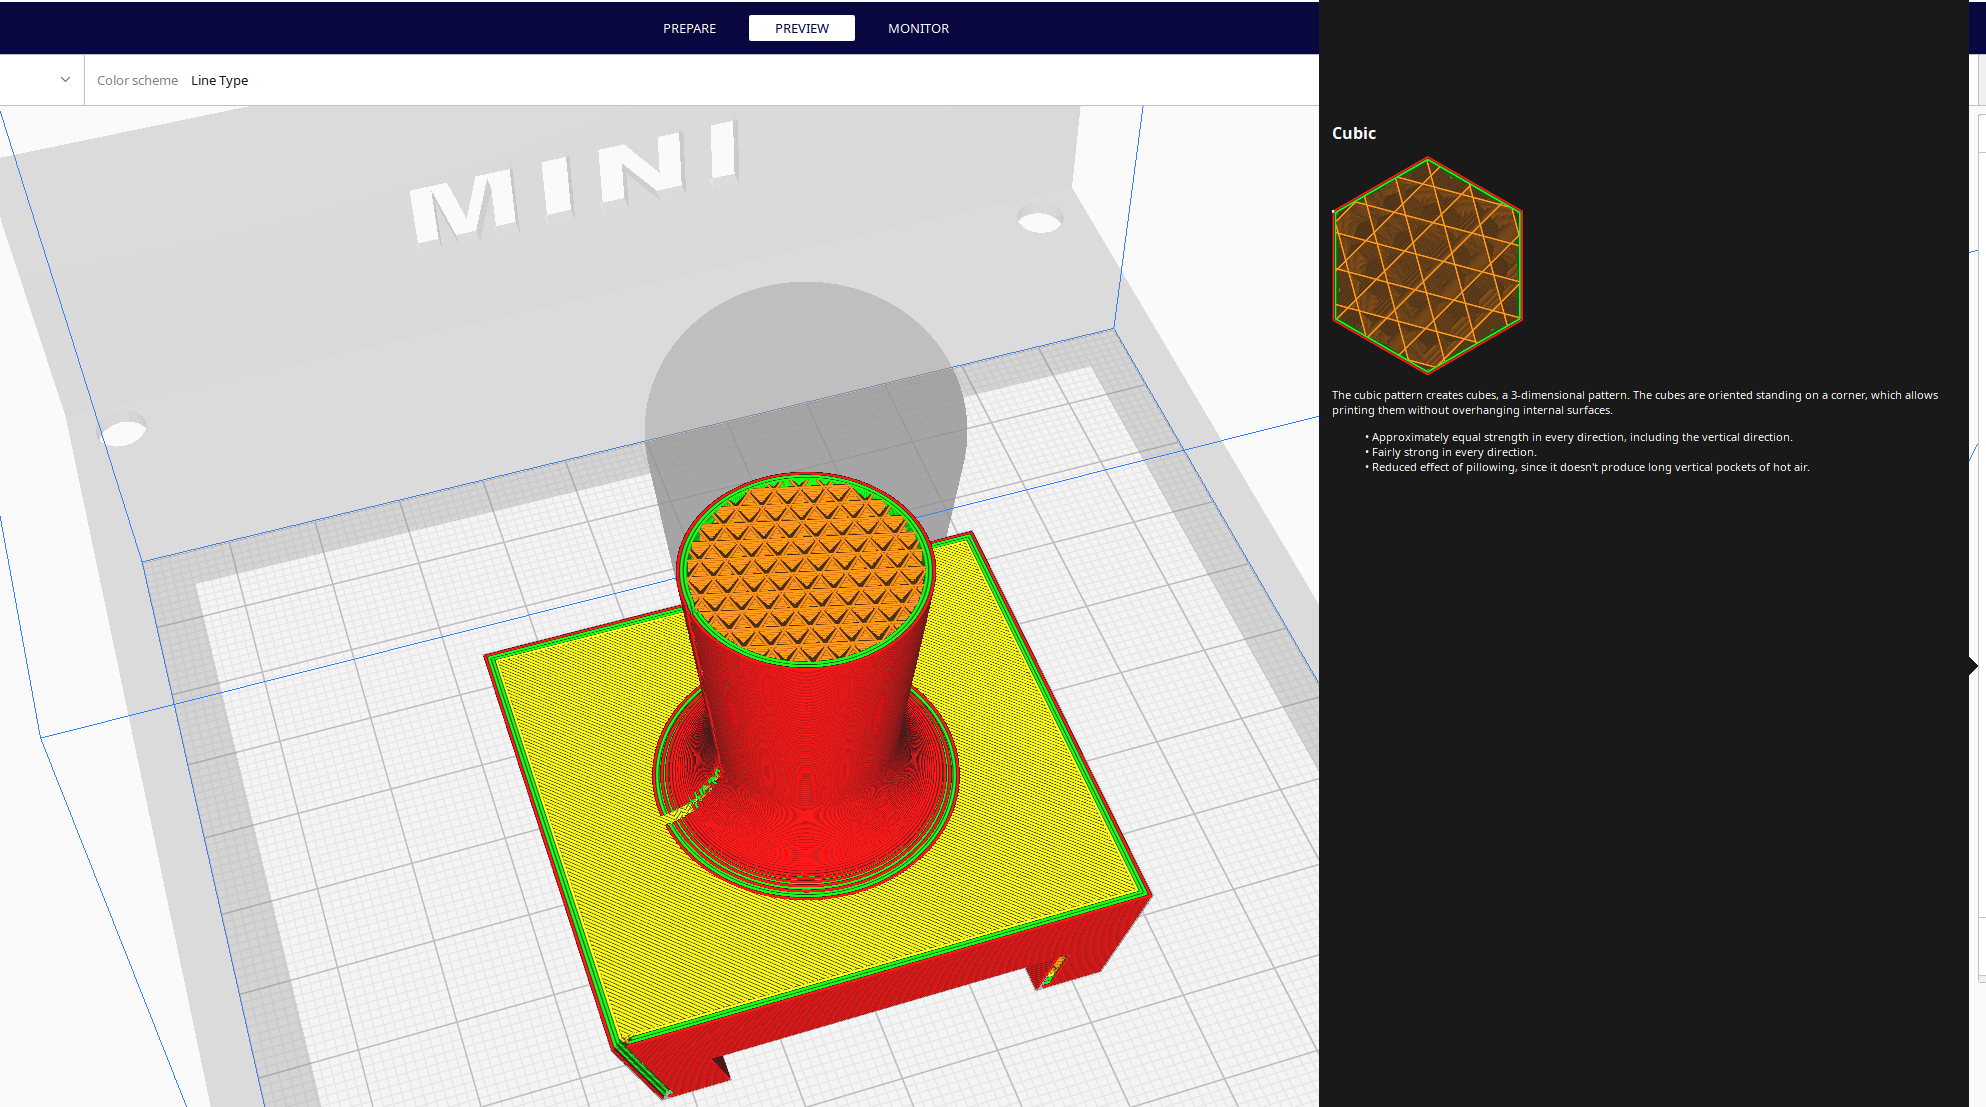
Task: Click the Color scheme label
Action: tap(137, 80)
